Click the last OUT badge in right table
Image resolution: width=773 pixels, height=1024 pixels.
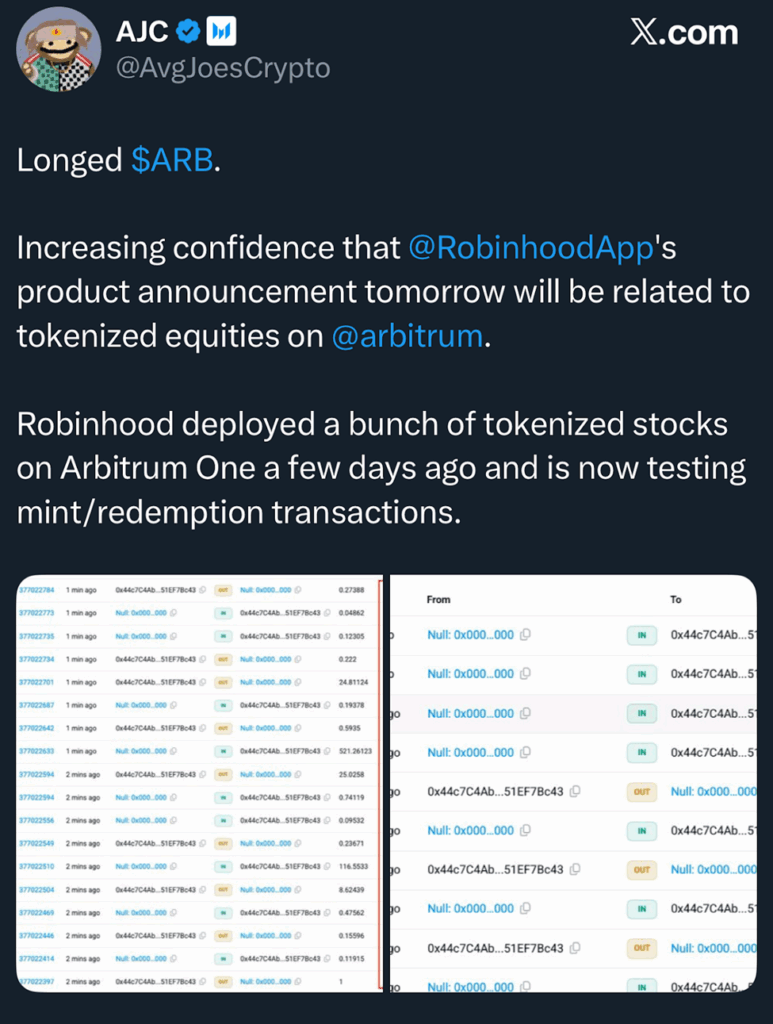(641, 948)
